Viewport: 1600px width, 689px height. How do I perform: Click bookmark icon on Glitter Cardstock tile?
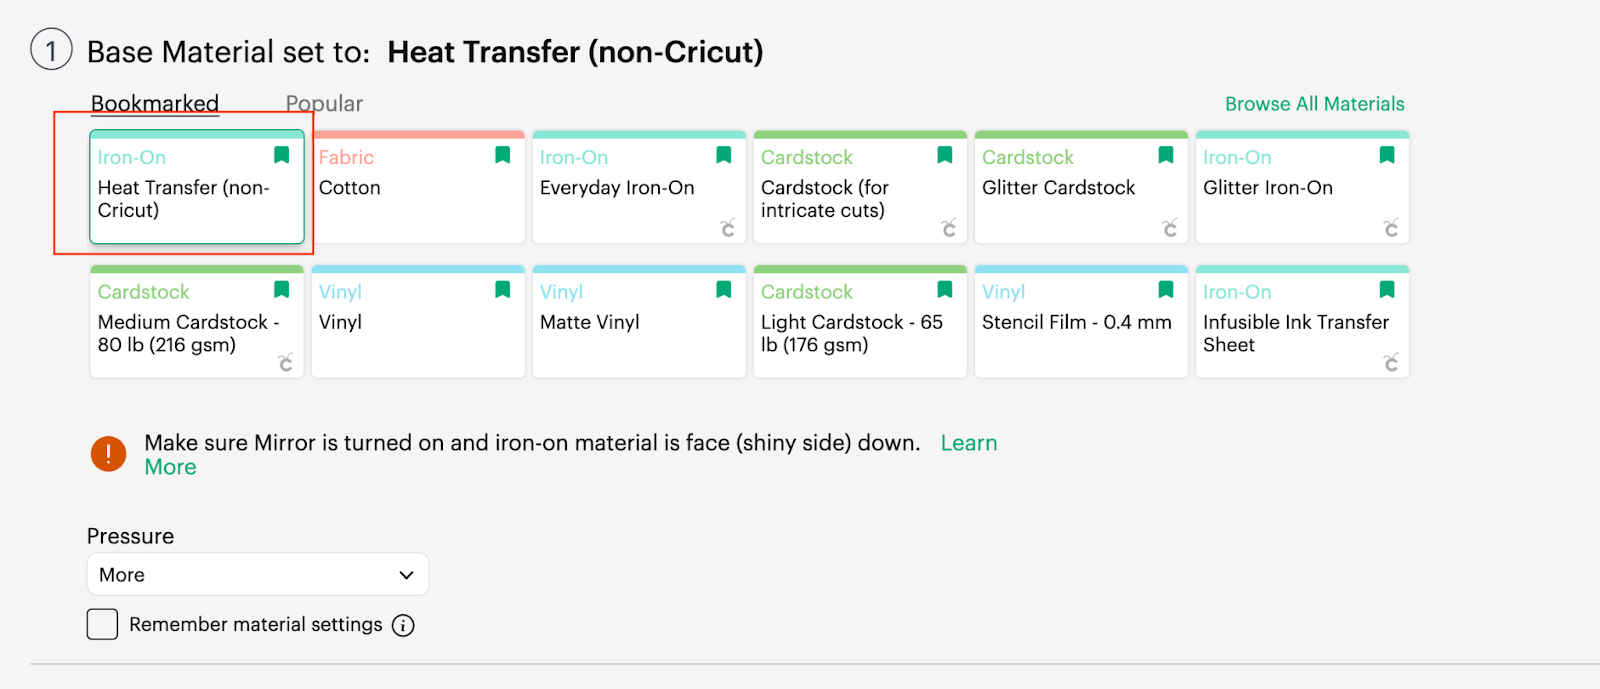(1166, 155)
